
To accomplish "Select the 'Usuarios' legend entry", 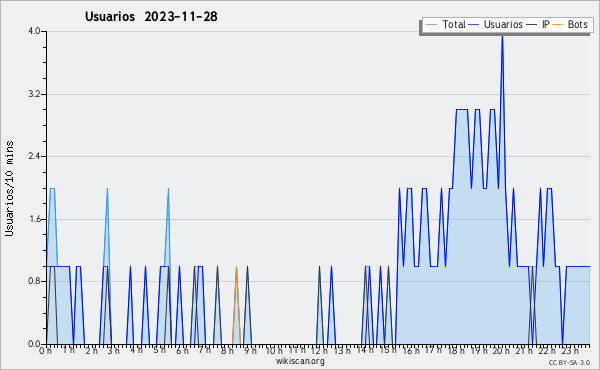I will (x=496, y=25).
